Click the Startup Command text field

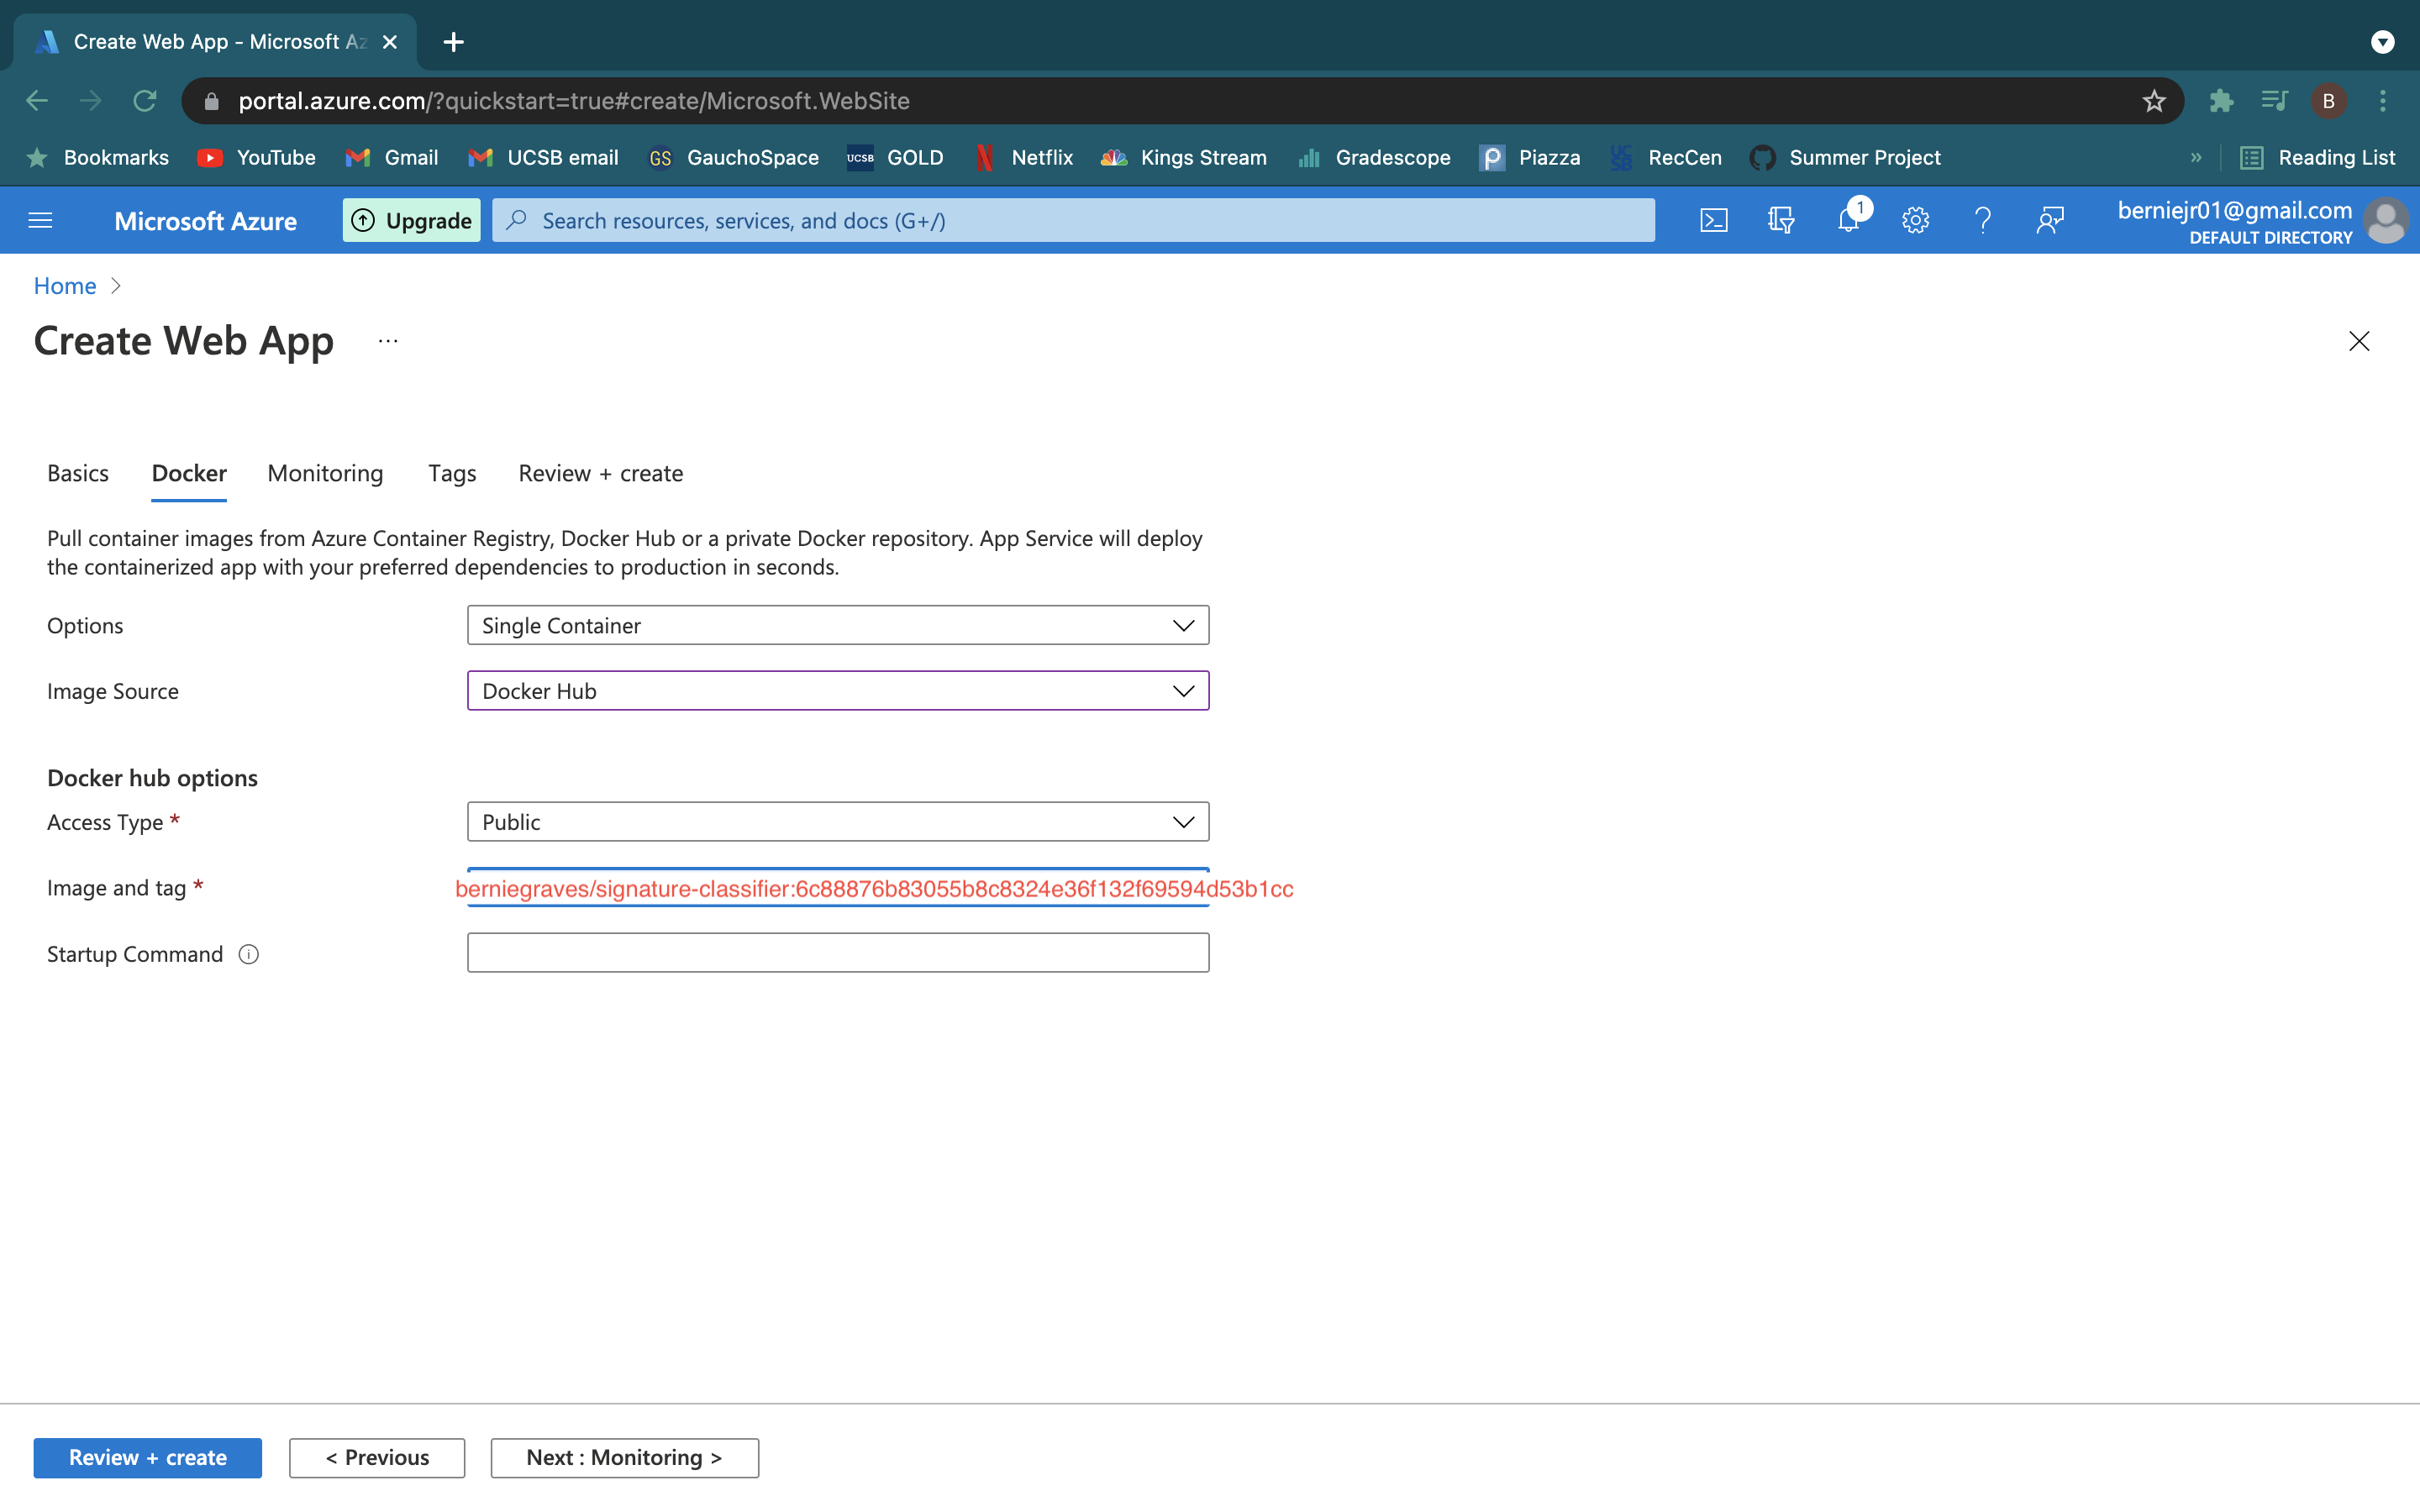(x=837, y=953)
